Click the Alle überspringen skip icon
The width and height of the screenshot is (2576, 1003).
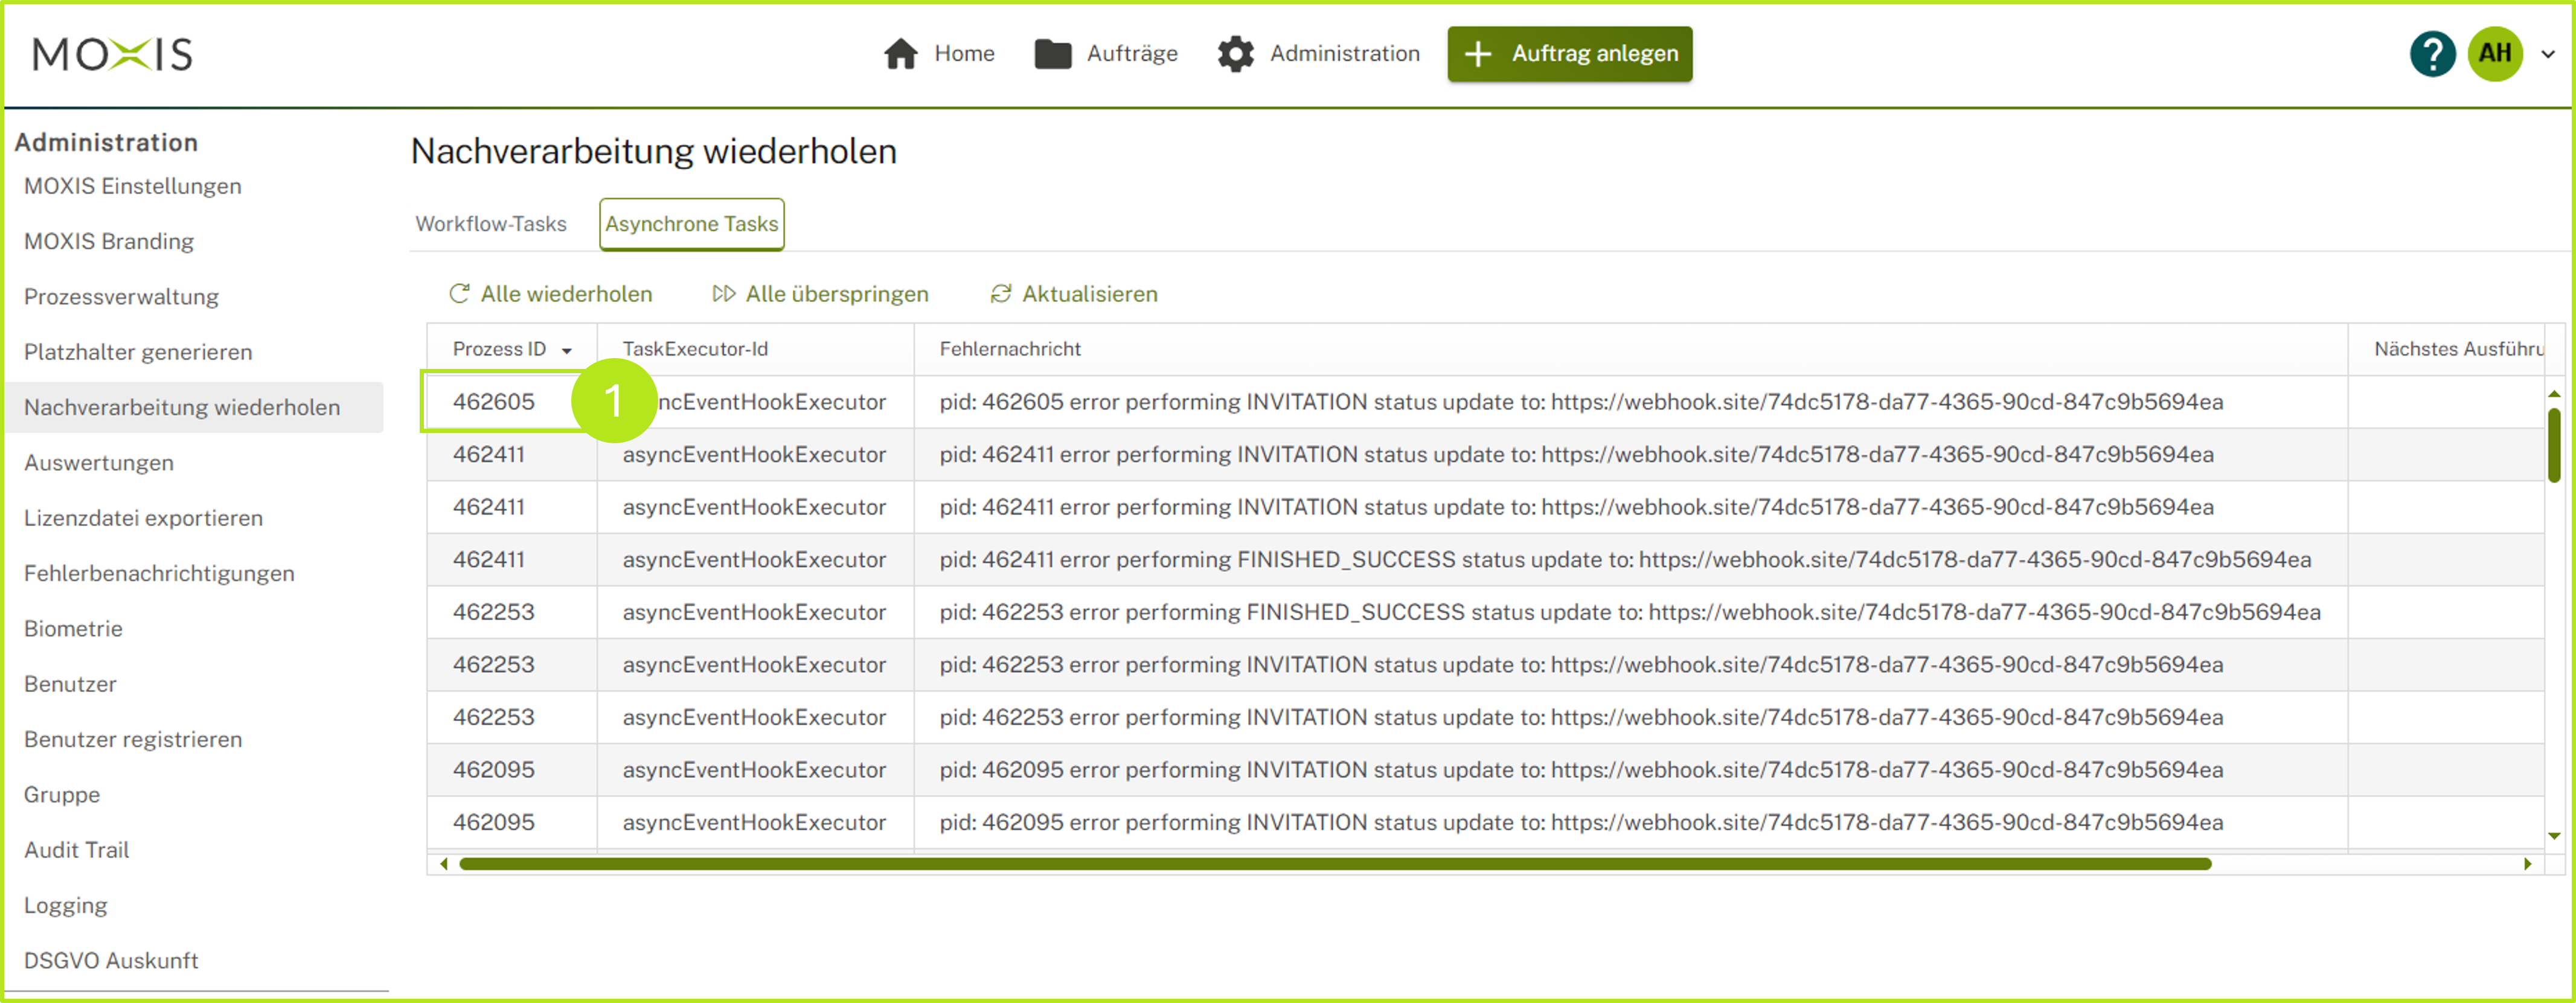pos(724,293)
